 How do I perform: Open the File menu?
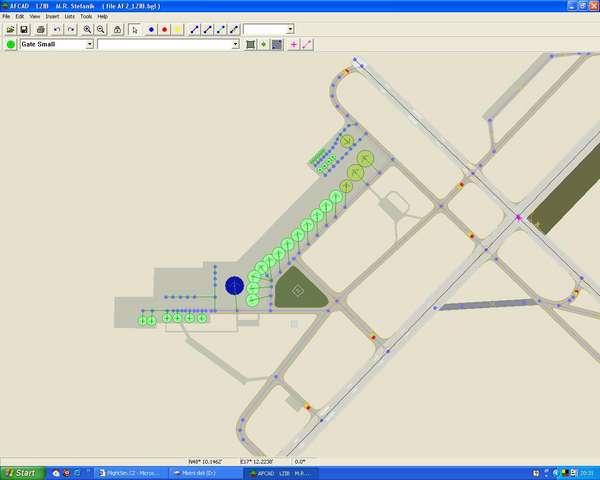[6, 16]
